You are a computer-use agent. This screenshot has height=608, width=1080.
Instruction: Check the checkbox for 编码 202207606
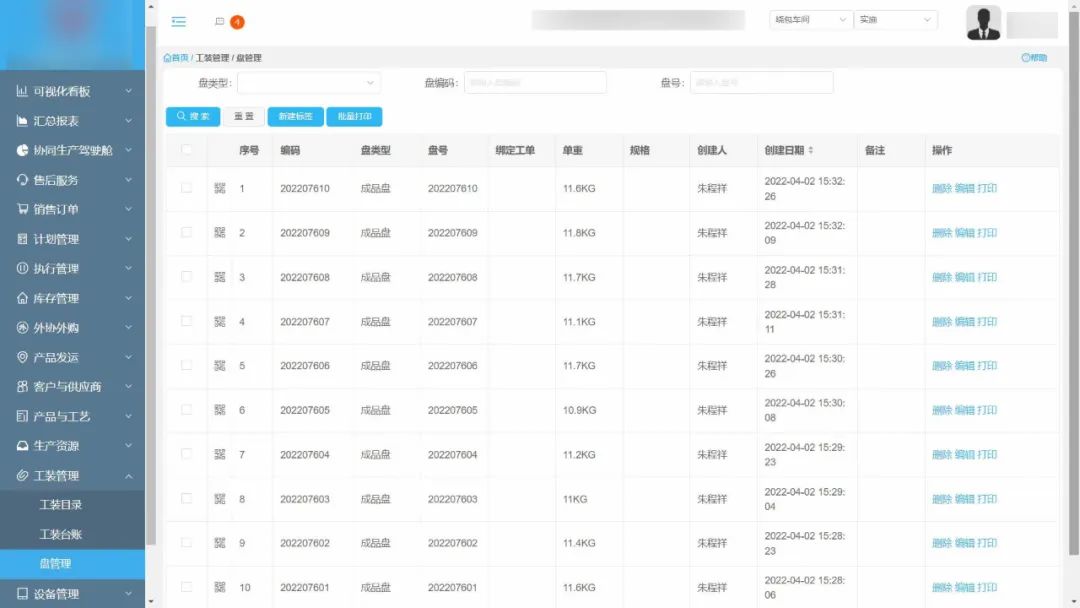(184, 366)
